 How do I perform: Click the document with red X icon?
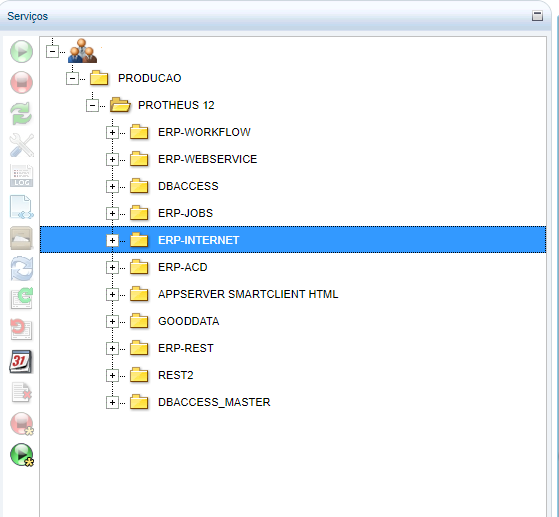pyautogui.click(x=21, y=393)
